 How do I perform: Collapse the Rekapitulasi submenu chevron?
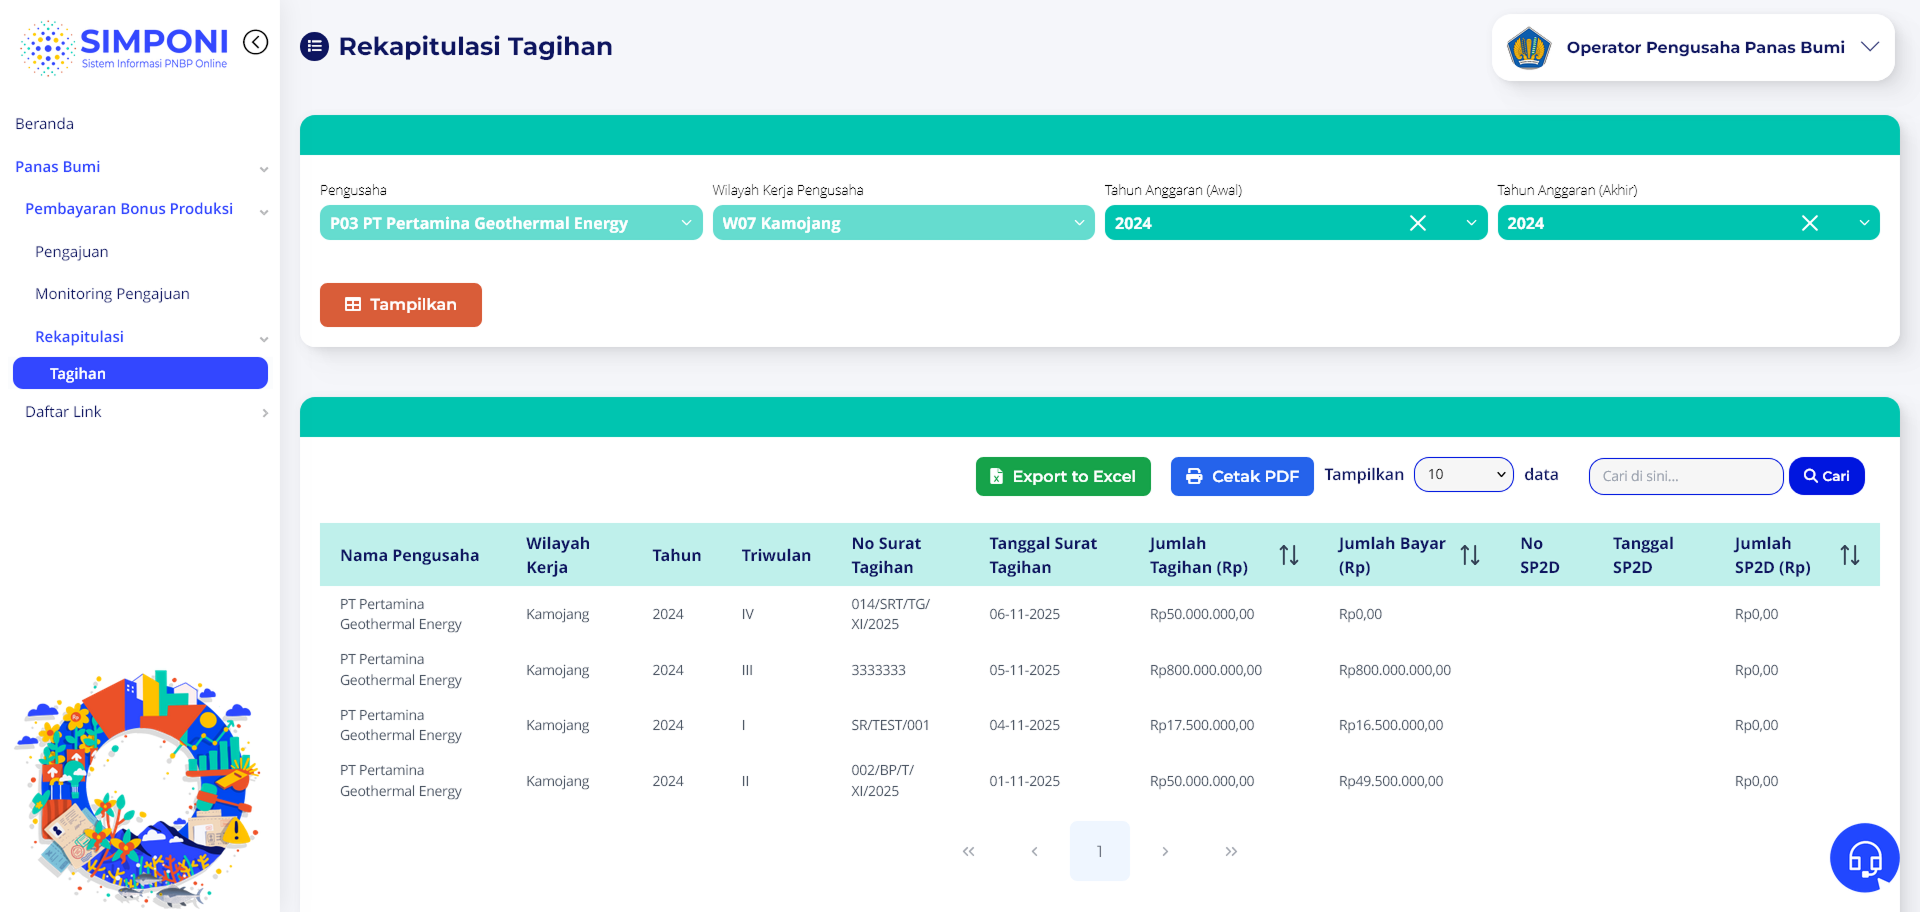(264, 339)
